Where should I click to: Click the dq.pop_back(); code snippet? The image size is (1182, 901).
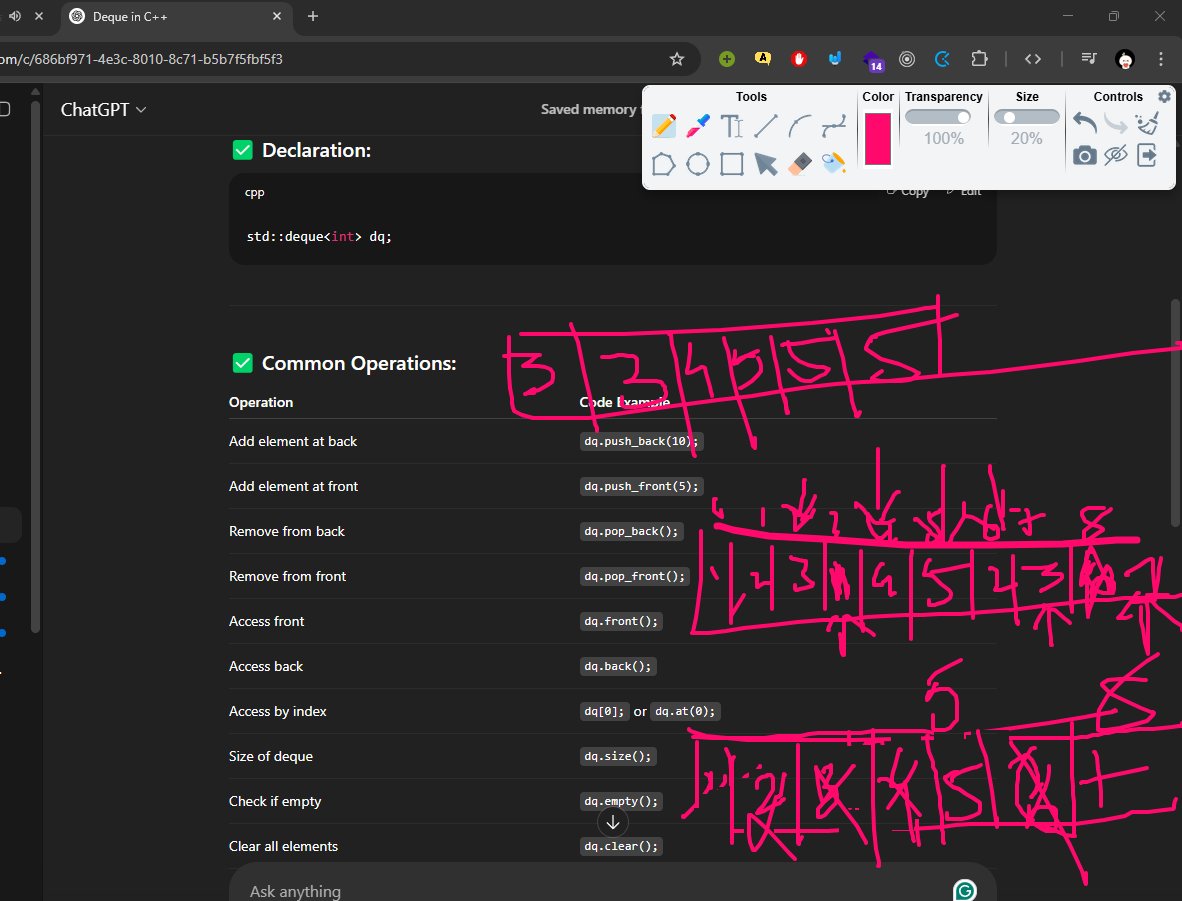(631, 532)
